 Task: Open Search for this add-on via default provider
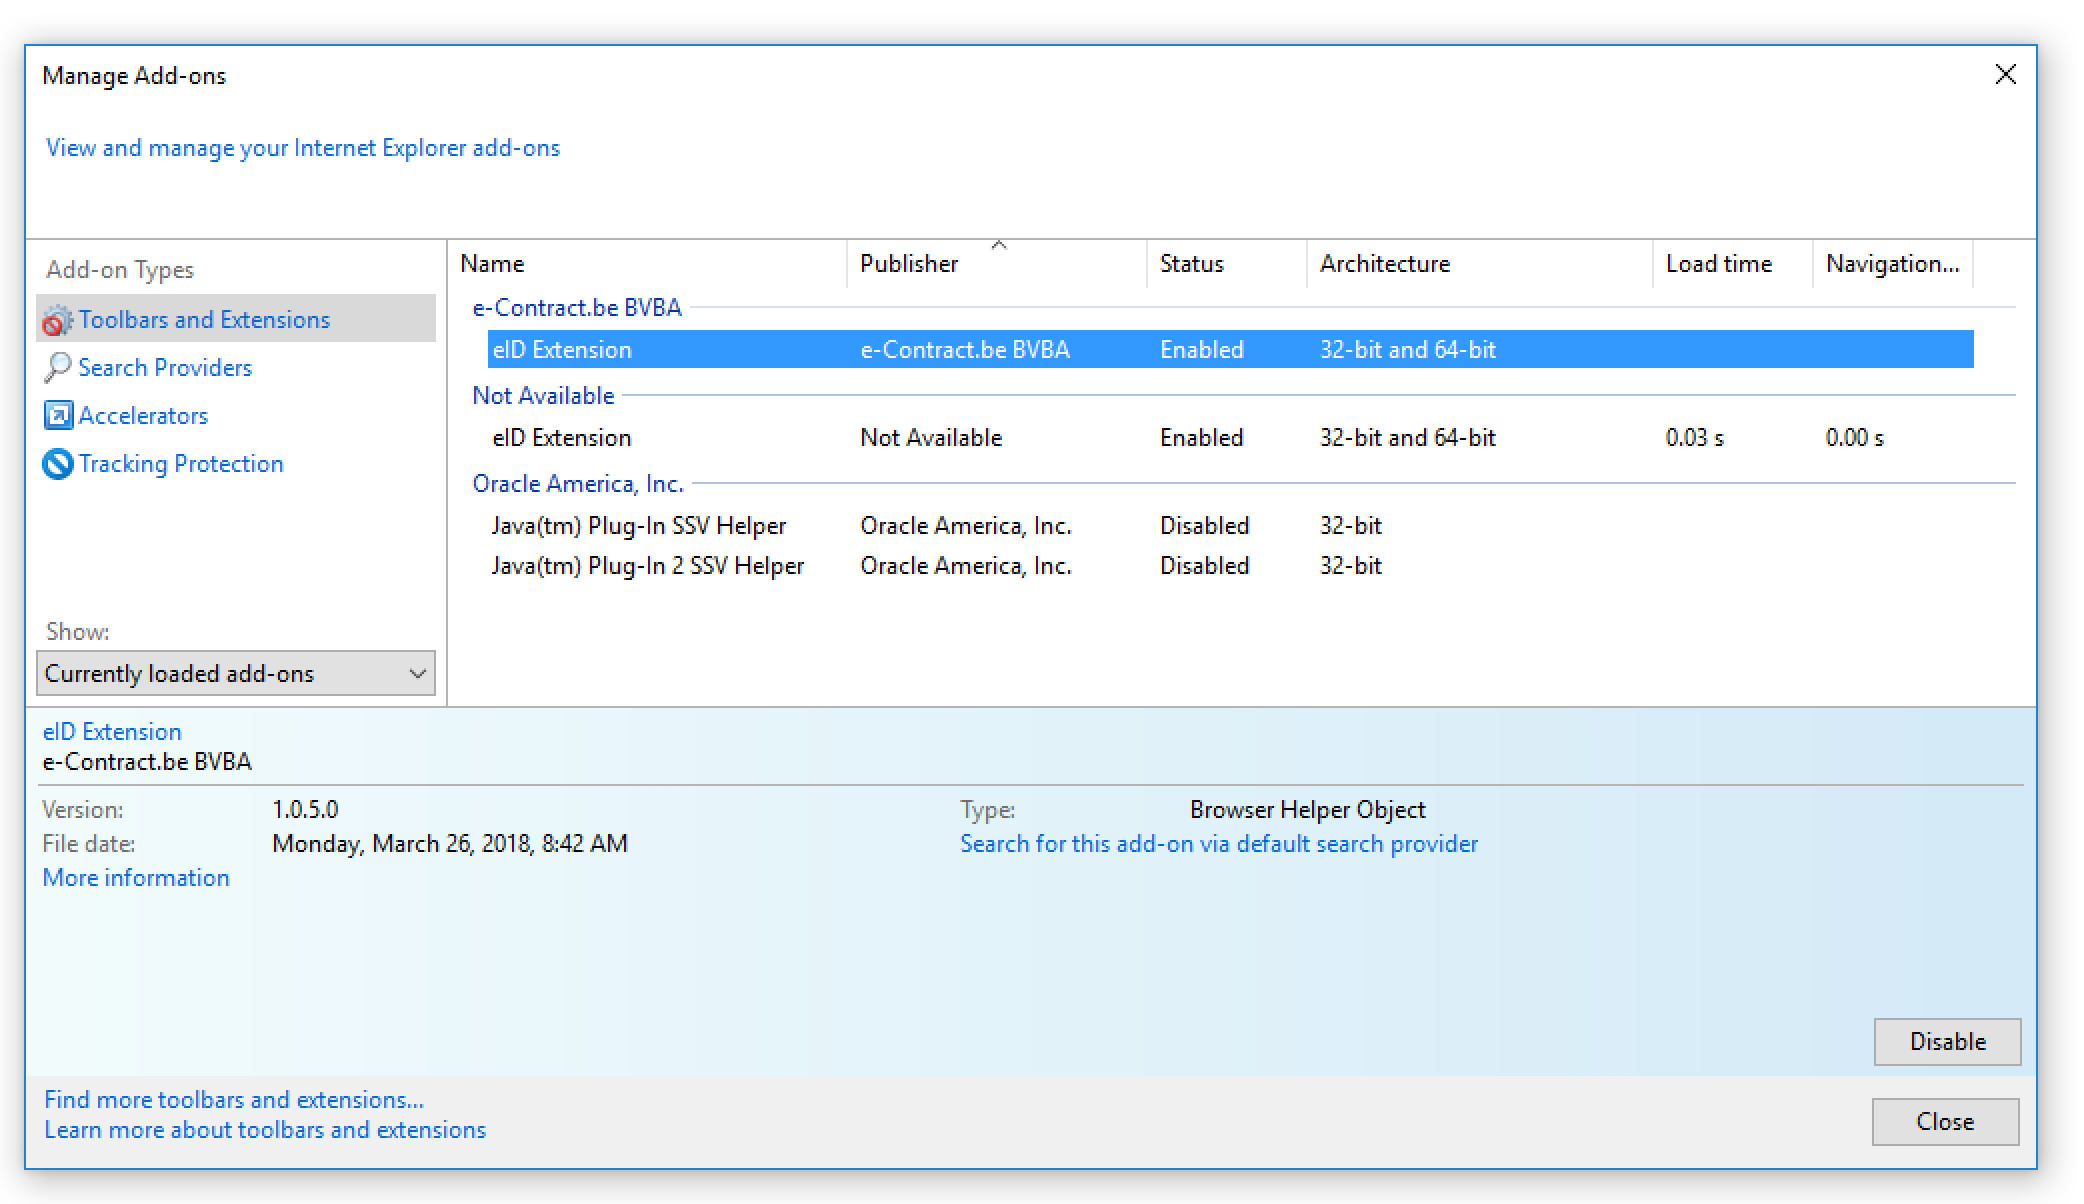[1219, 843]
